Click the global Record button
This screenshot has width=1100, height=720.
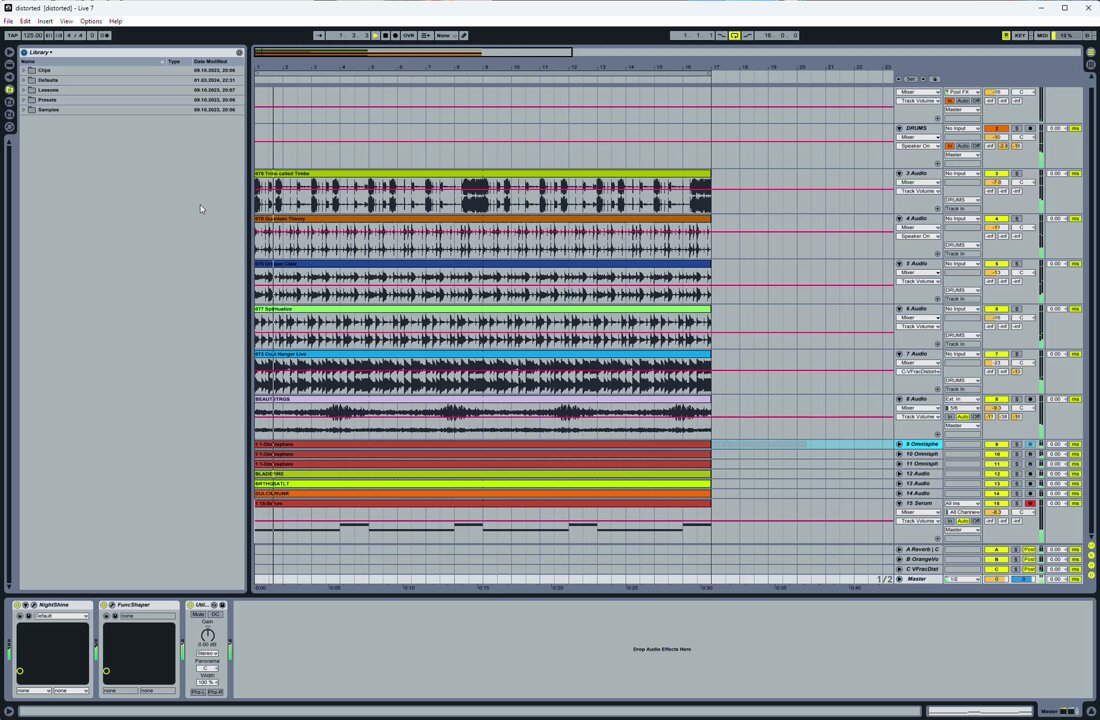pos(395,35)
